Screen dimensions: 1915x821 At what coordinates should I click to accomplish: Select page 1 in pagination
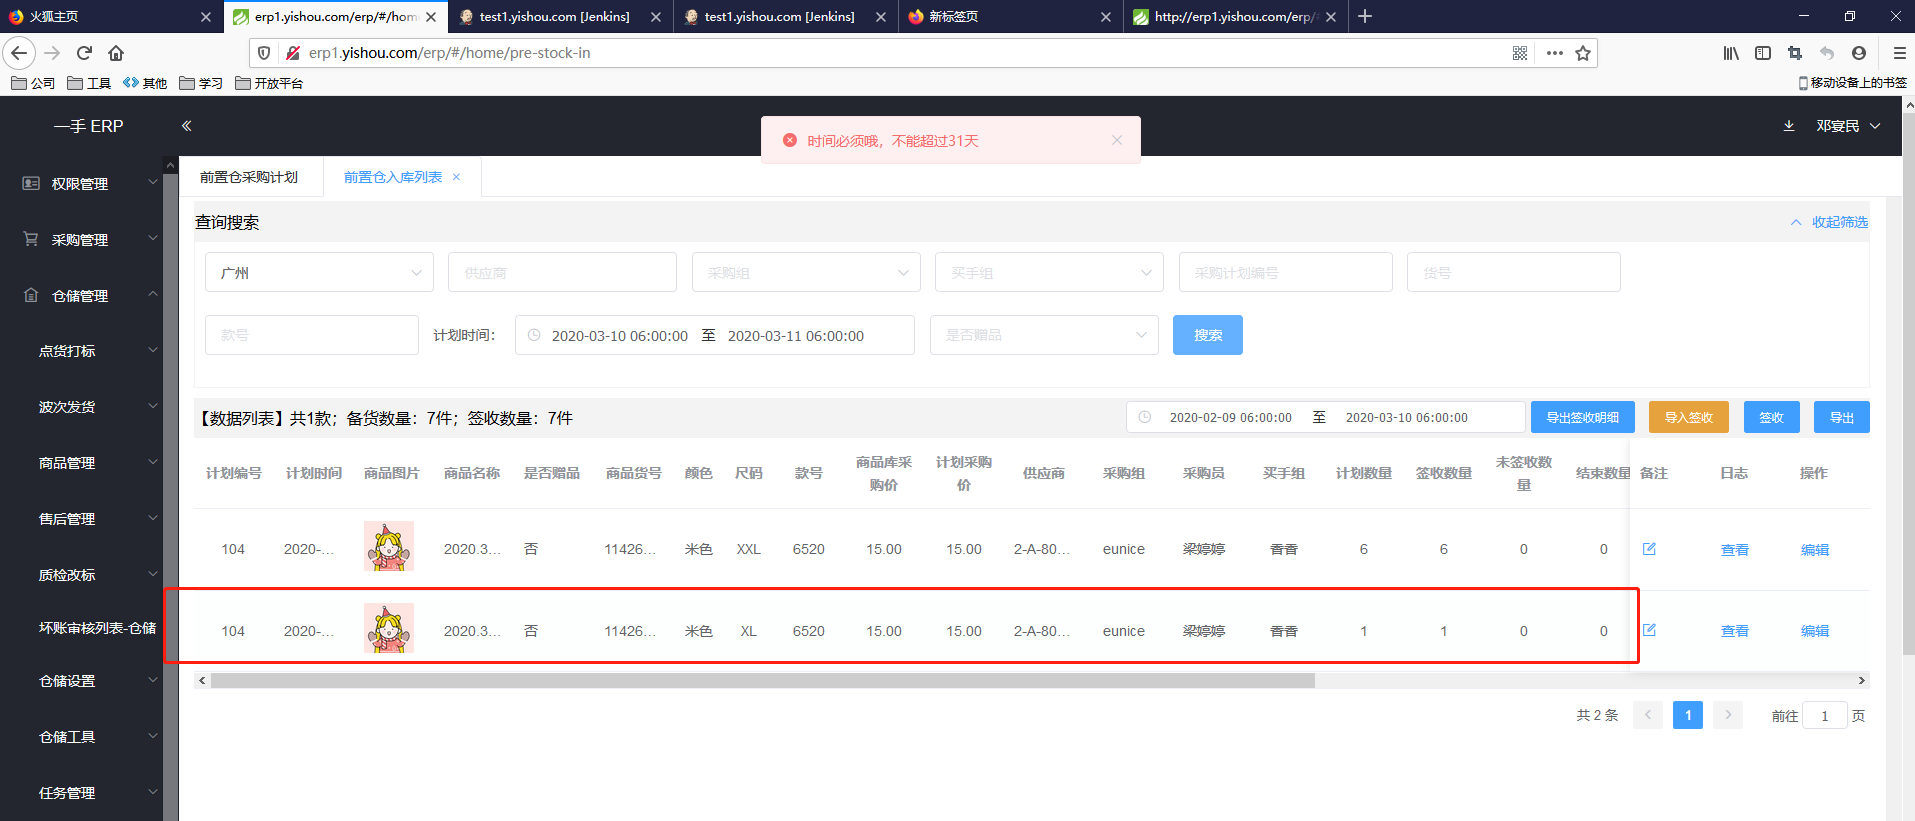pyautogui.click(x=1688, y=715)
